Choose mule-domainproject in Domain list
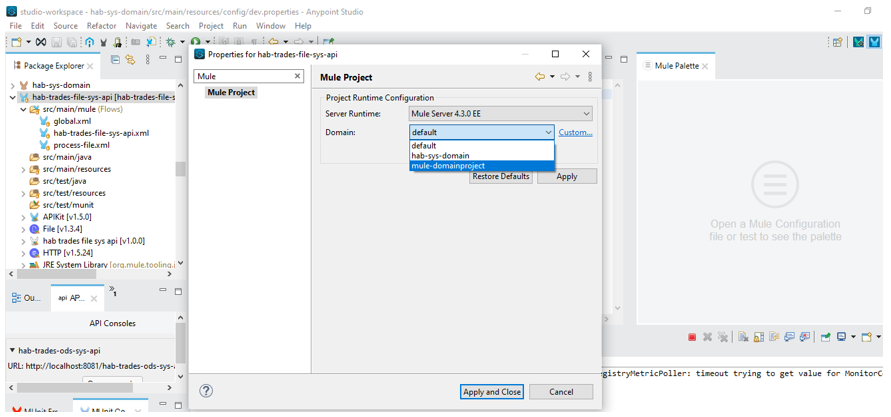891x417 pixels. (481, 165)
